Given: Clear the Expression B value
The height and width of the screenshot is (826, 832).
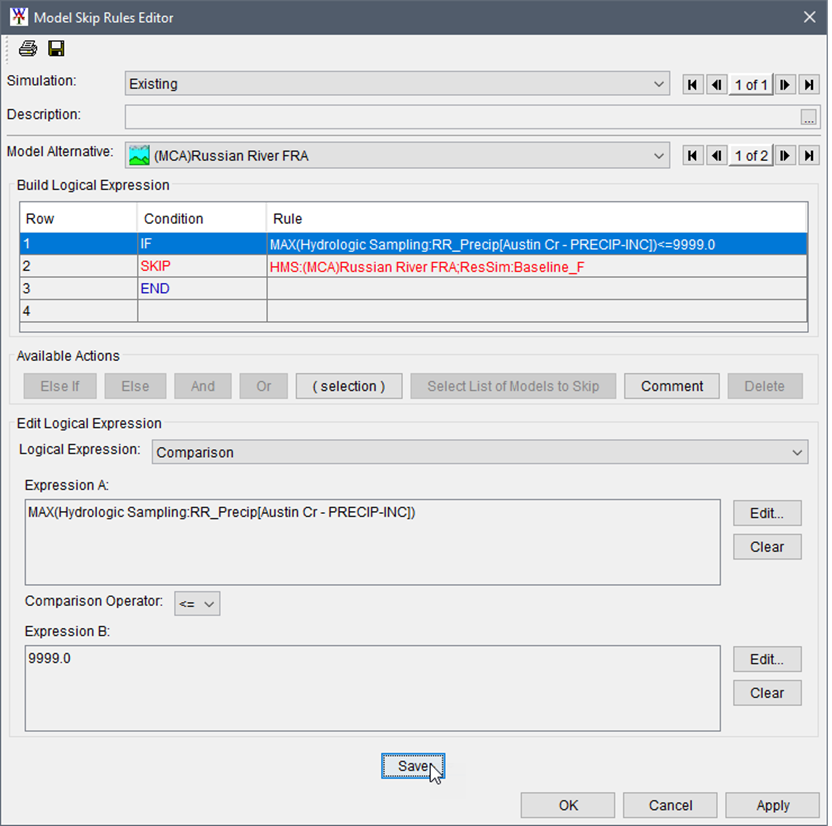Looking at the screenshot, I should pyautogui.click(x=767, y=693).
